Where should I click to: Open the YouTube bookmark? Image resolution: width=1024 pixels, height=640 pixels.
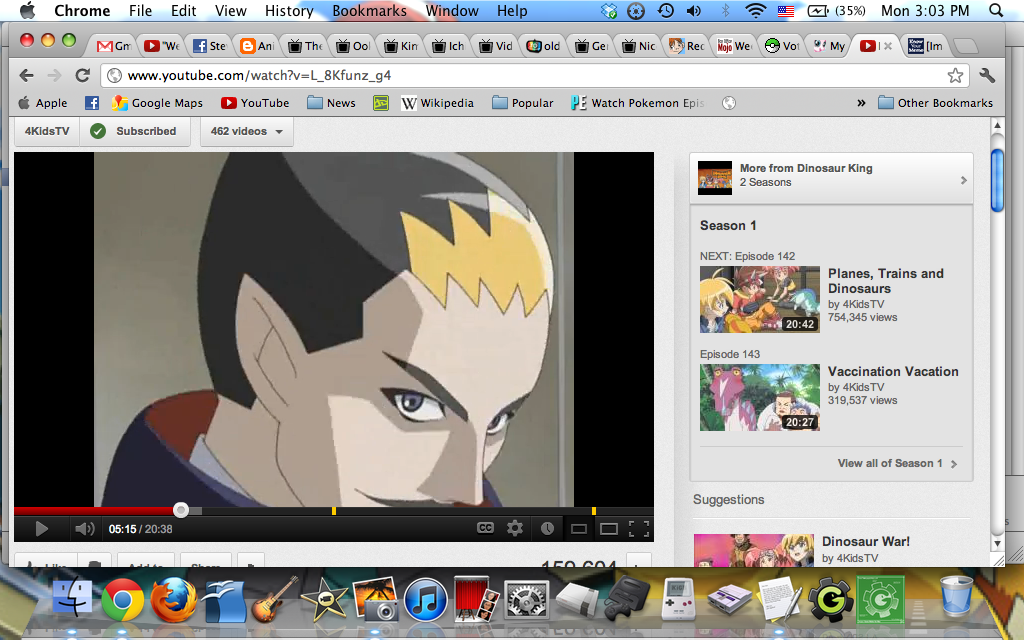pyautogui.click(x=255, y=103)
